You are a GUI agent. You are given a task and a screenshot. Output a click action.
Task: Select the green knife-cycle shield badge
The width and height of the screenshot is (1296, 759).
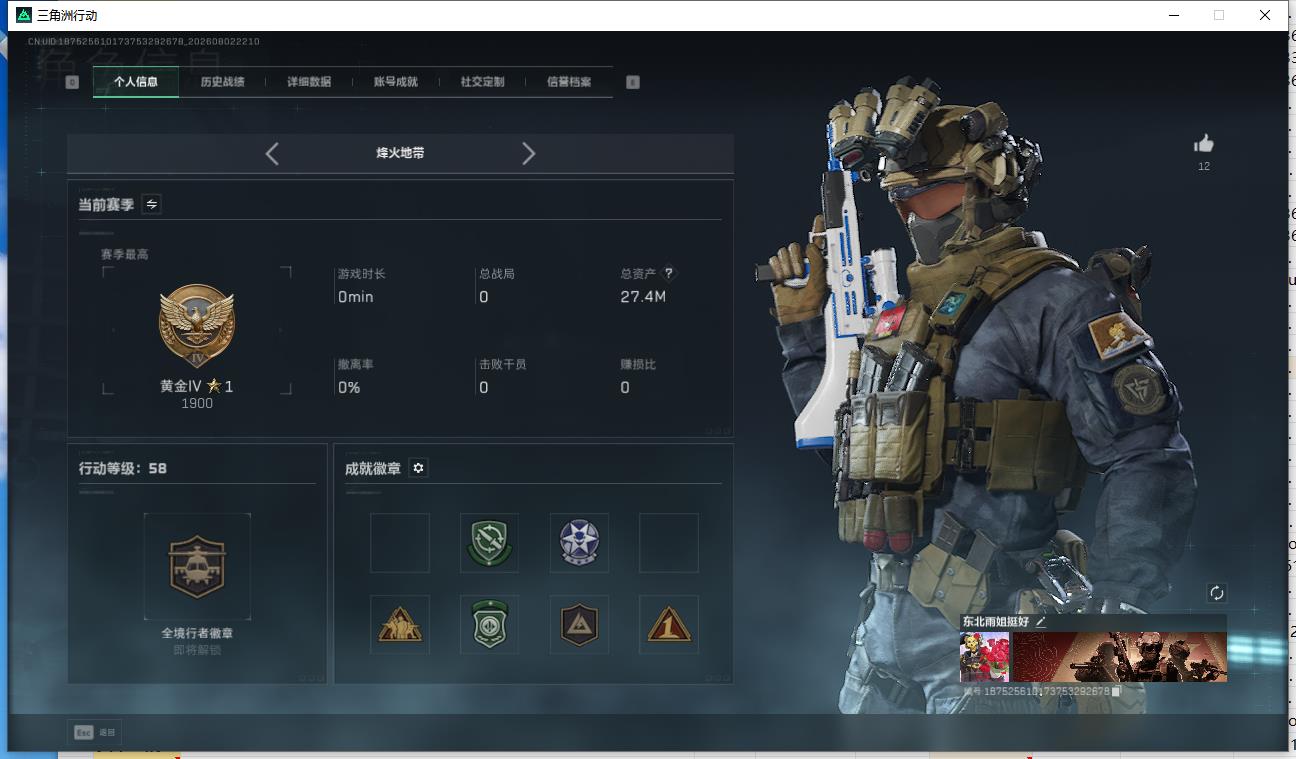pos(489,543)
